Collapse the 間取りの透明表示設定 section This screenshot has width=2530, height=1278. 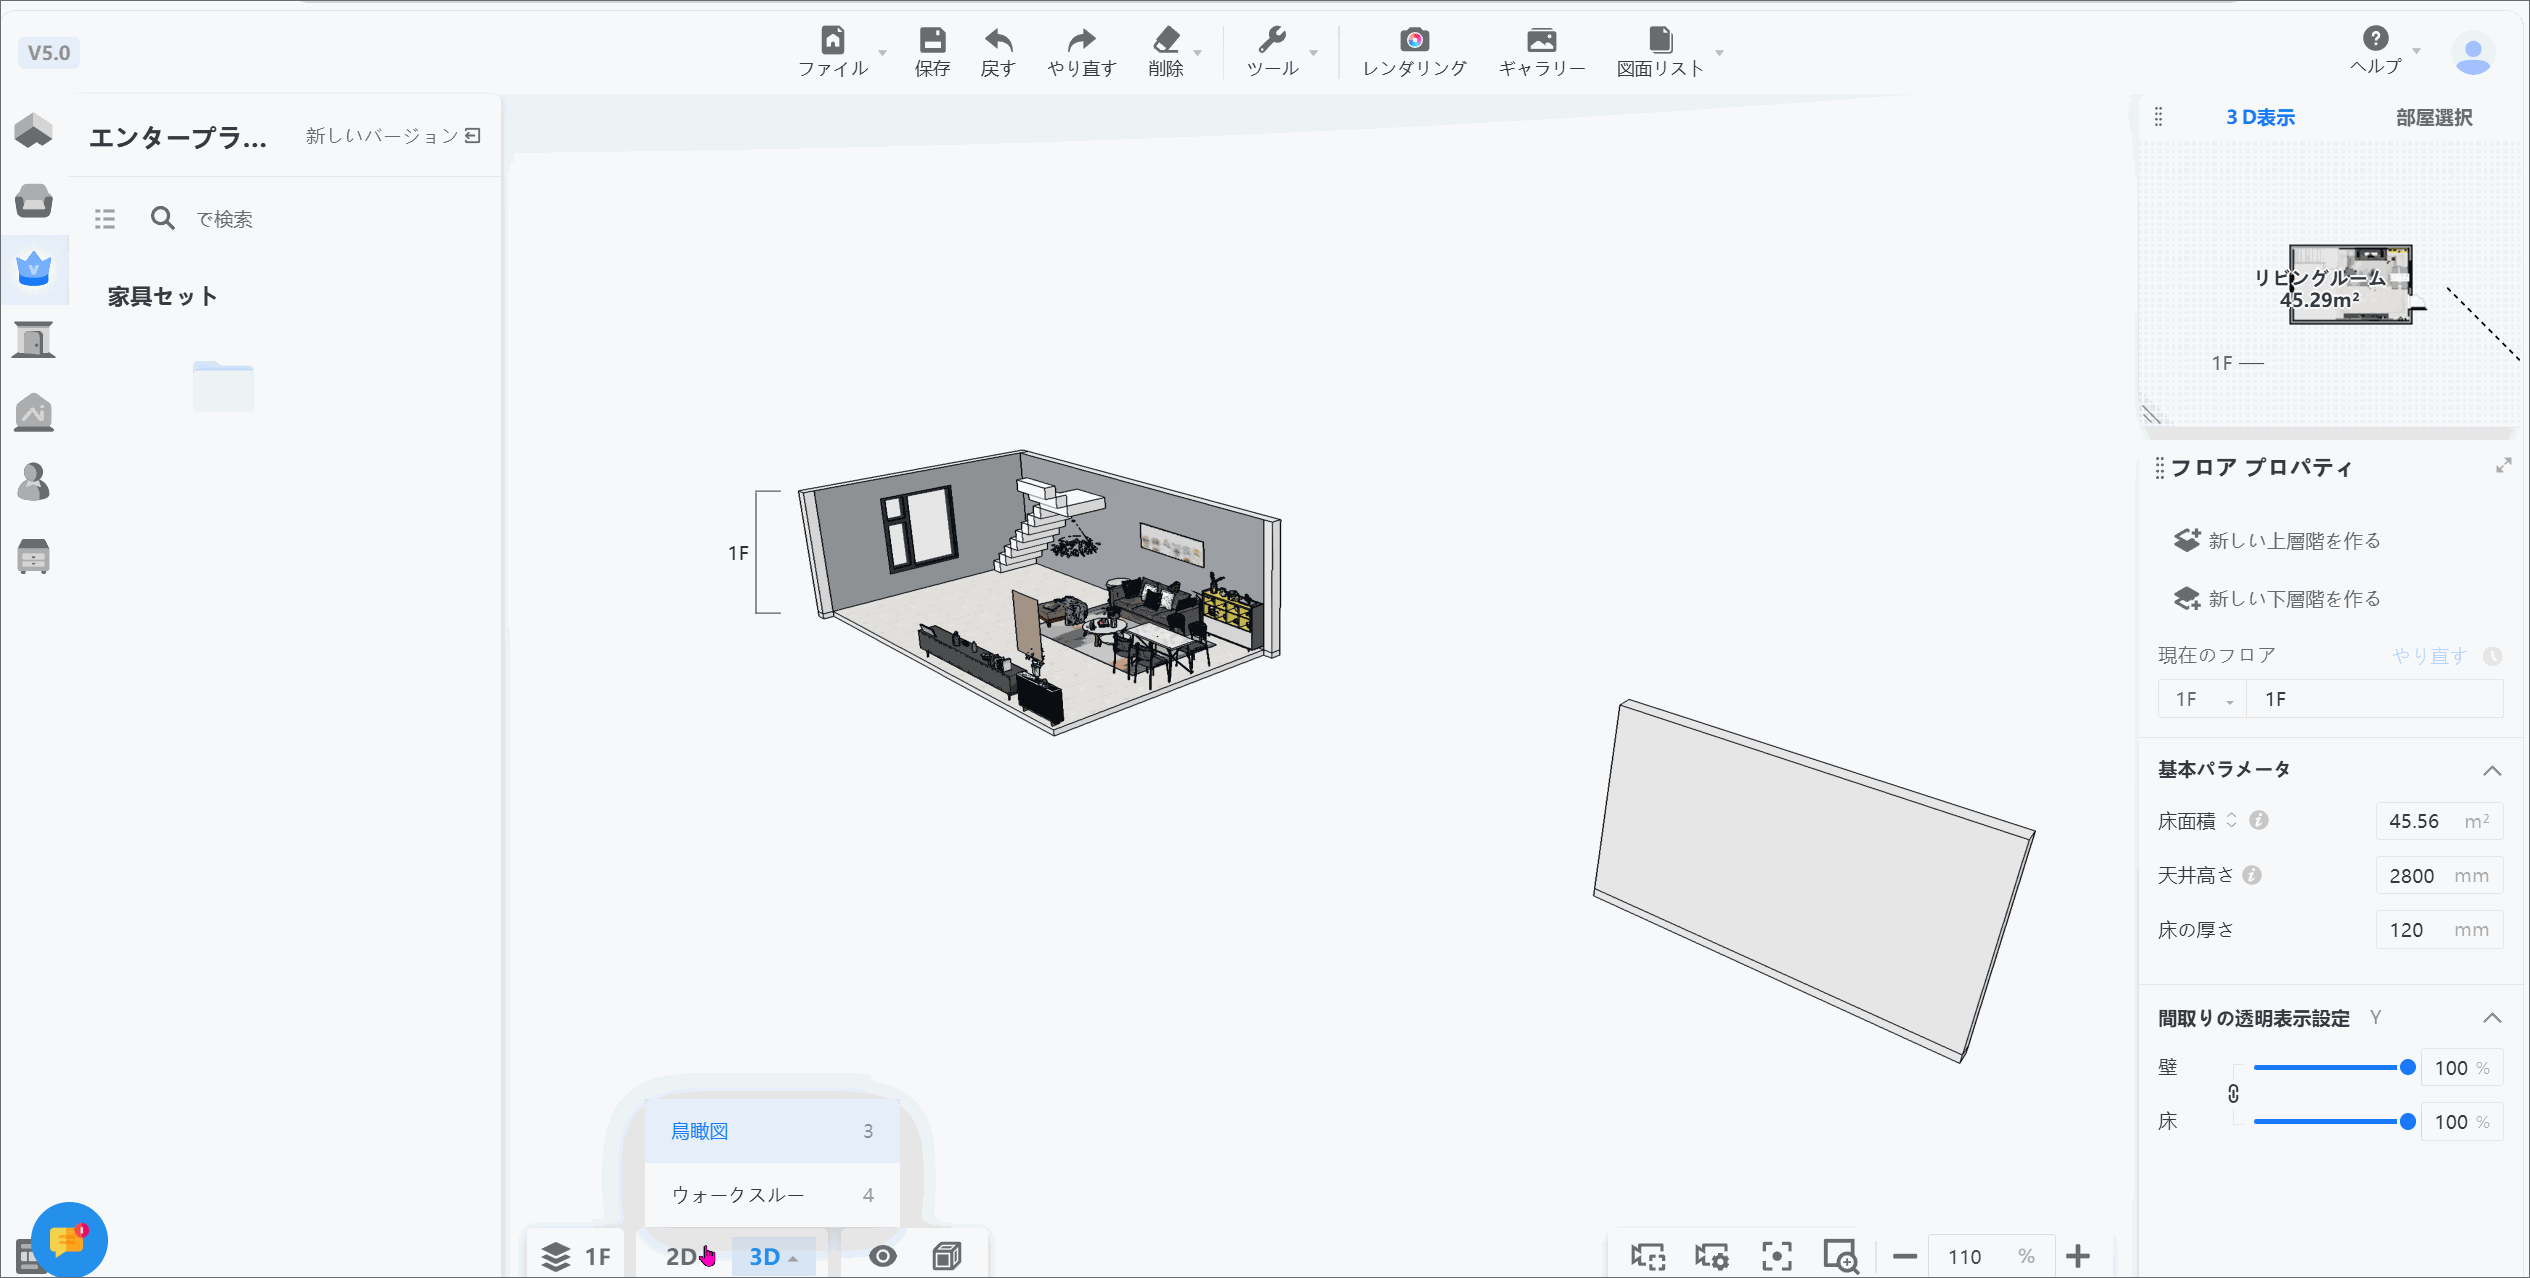(x=2492, y=1018)
